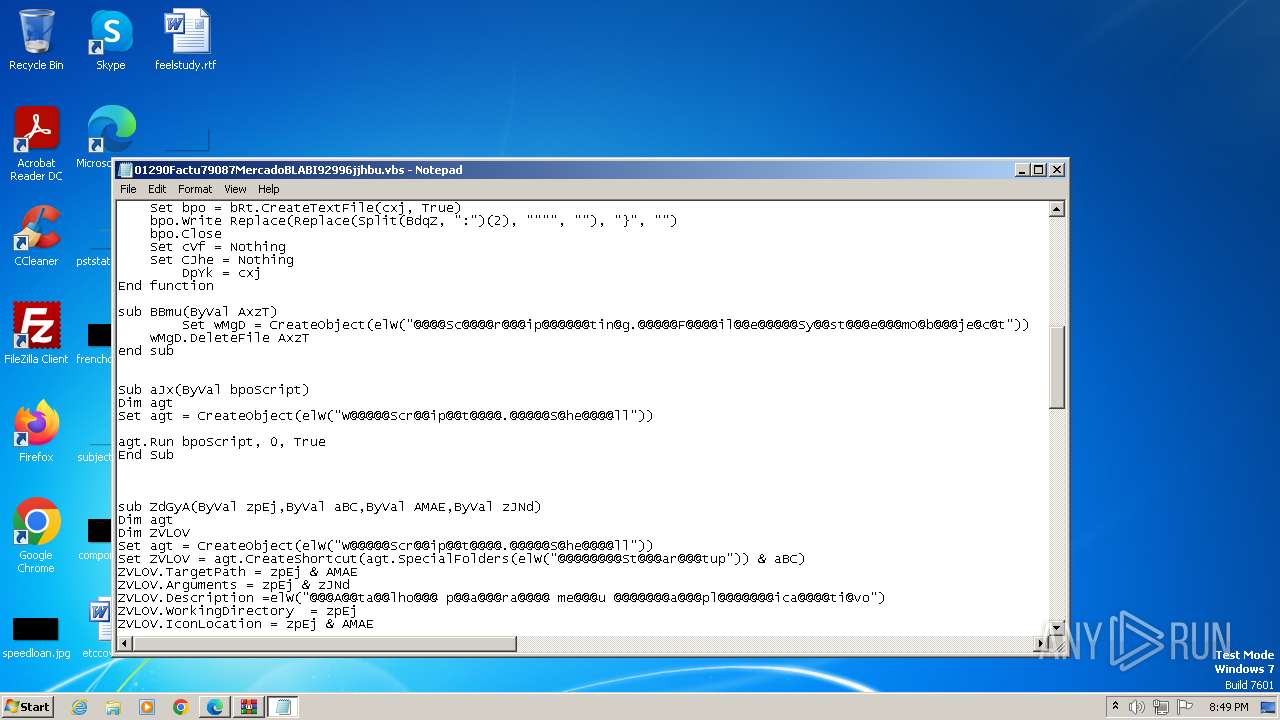Screen dimensions: 1280x720
Task: Click the 'End function' text line
Action: pyautogui.click(x=166, y=286)
